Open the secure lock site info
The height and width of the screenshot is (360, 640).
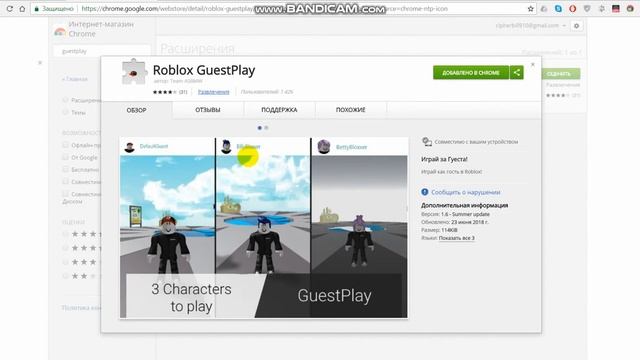[36, 9]
